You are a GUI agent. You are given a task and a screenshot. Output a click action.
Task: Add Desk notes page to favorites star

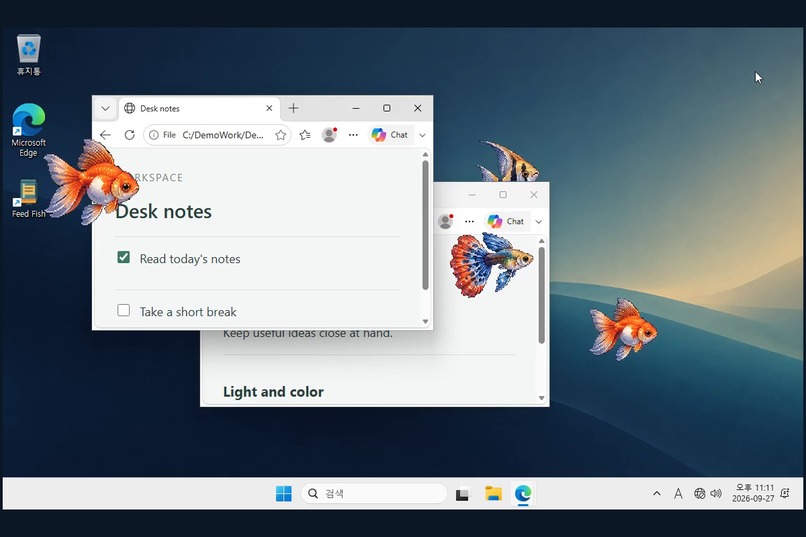point(281,135)
